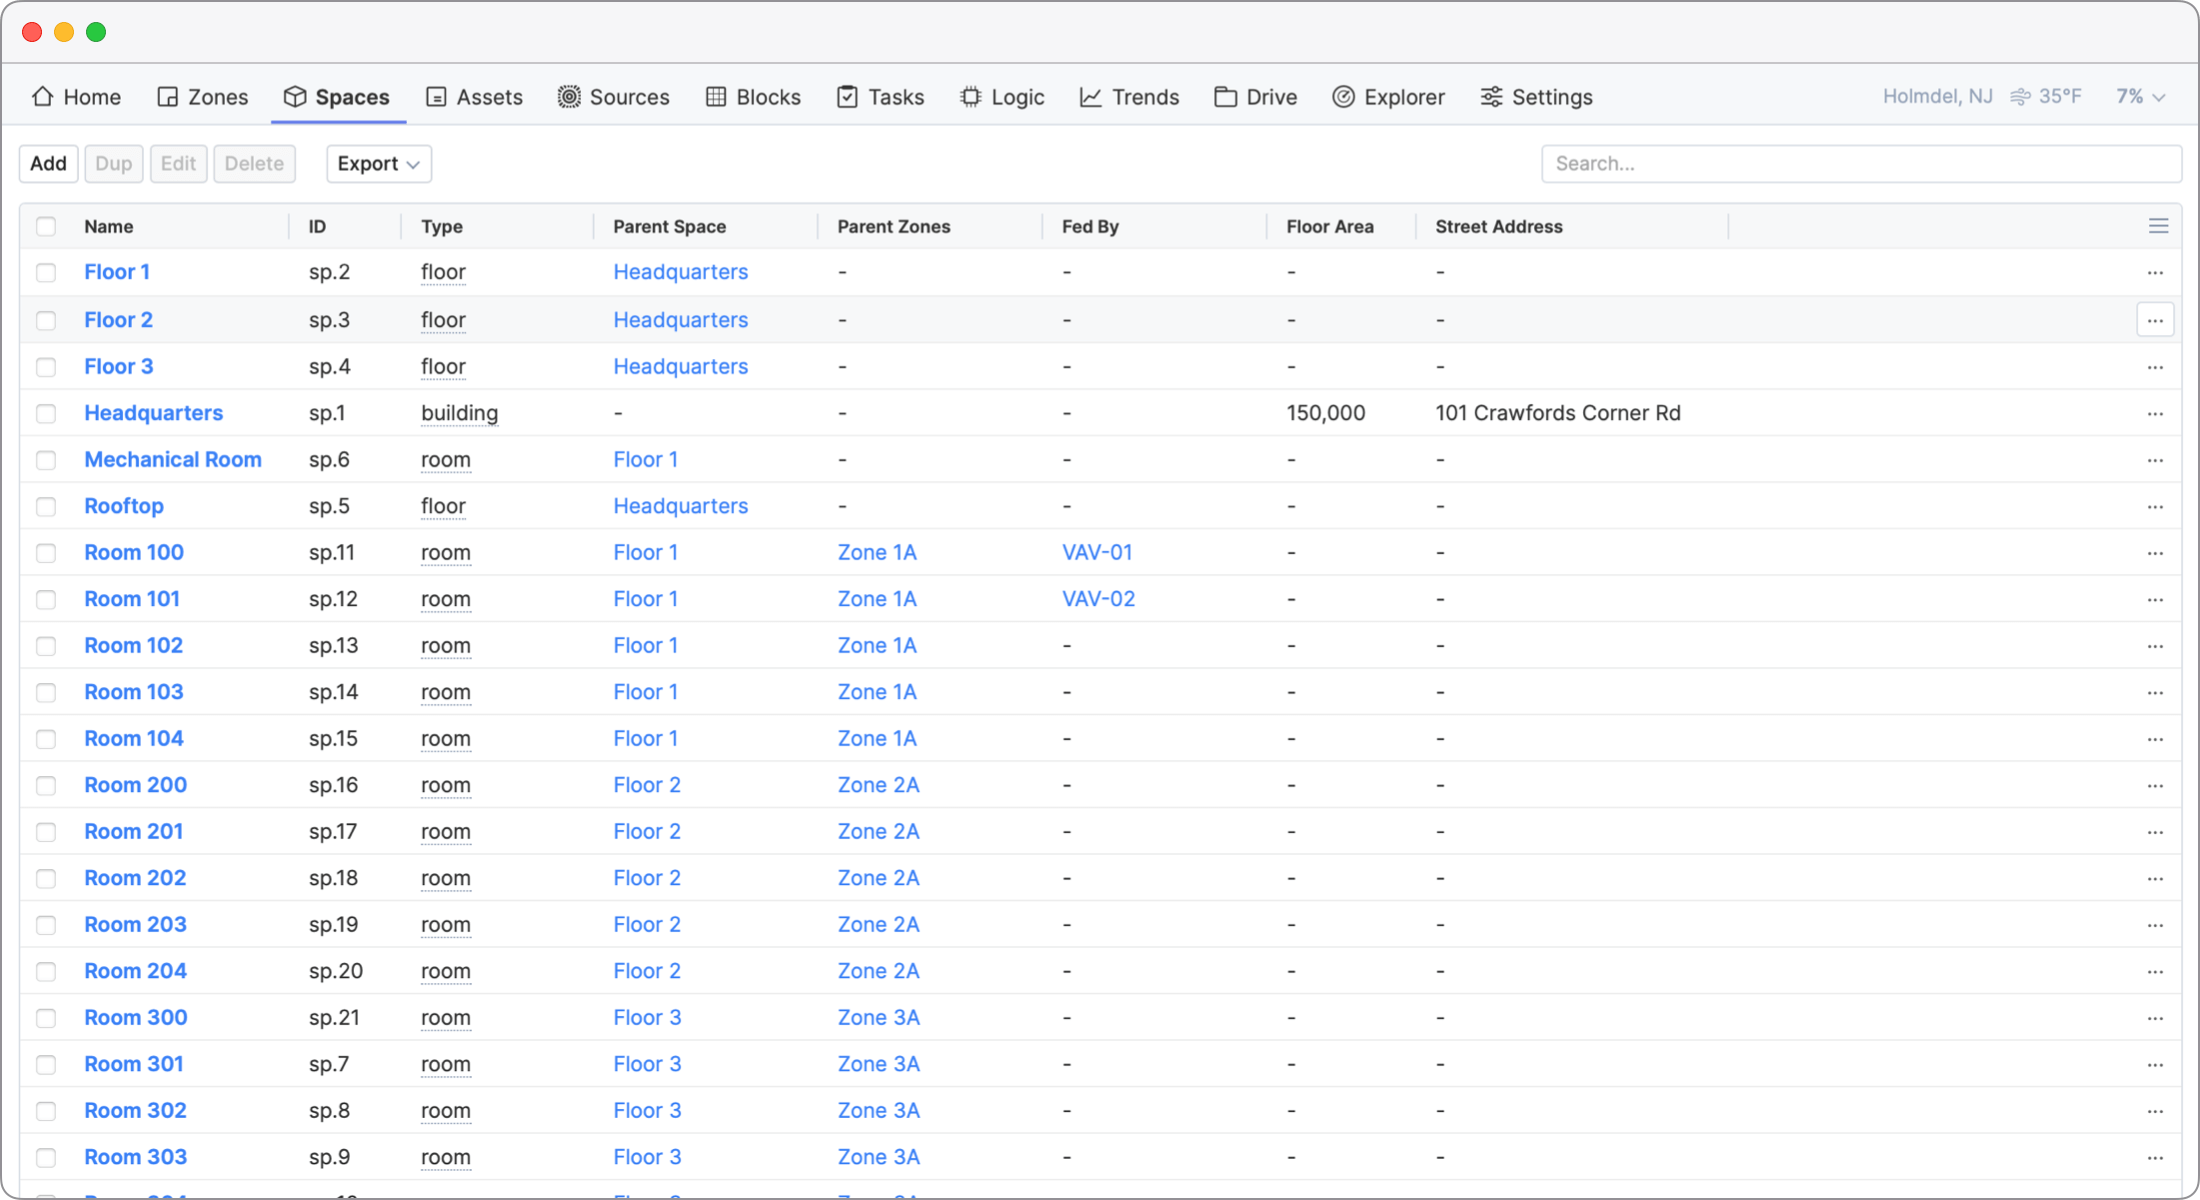Click the Settings sliders icon
This screenshot has height=1200, width=2200.
[1491, 97]
